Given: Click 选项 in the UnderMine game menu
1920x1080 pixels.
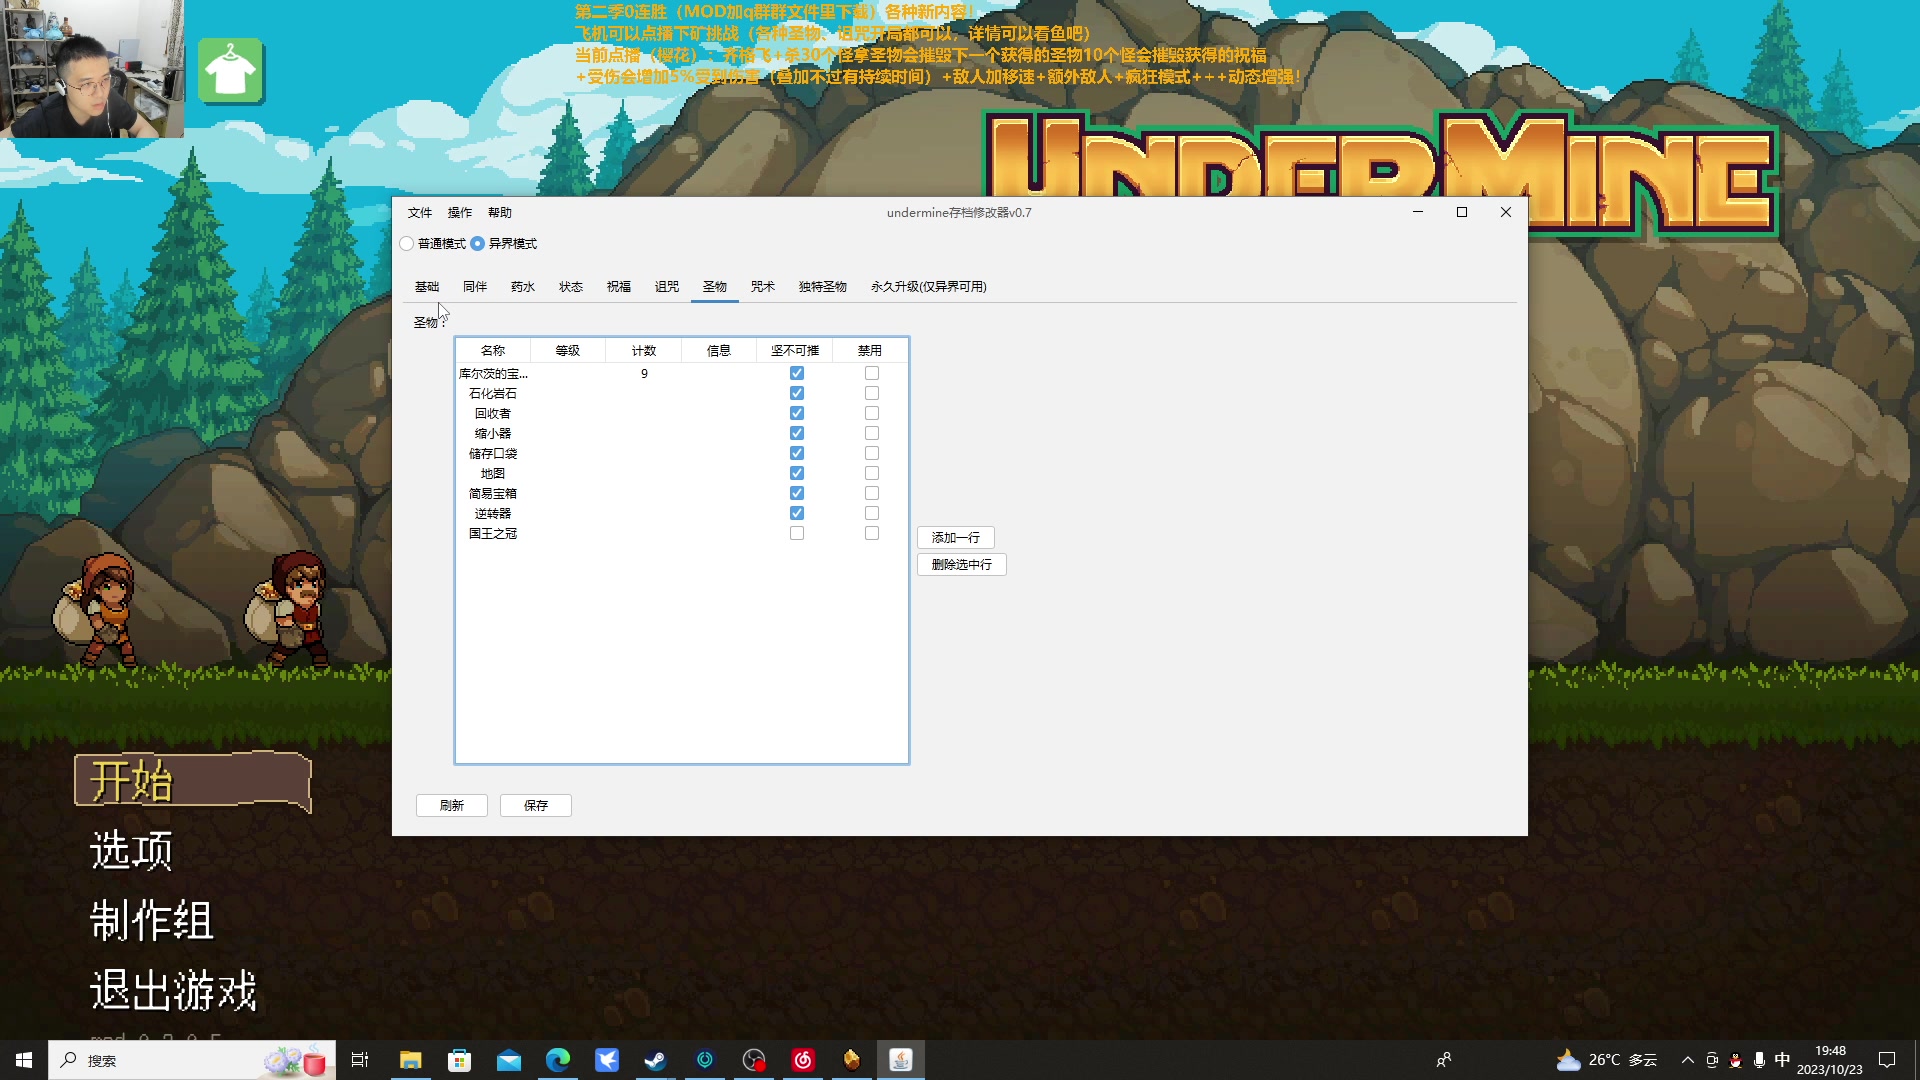Looking at the screenshot, I should tap(131, 850).
